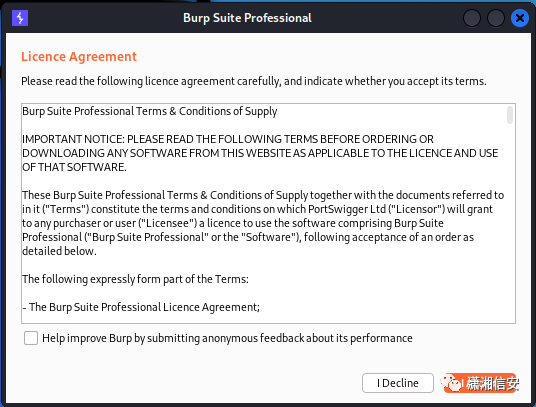This screenshot has width=536, height=407.
Task: Accept the licence with the orange button
Action: (480, 383)
